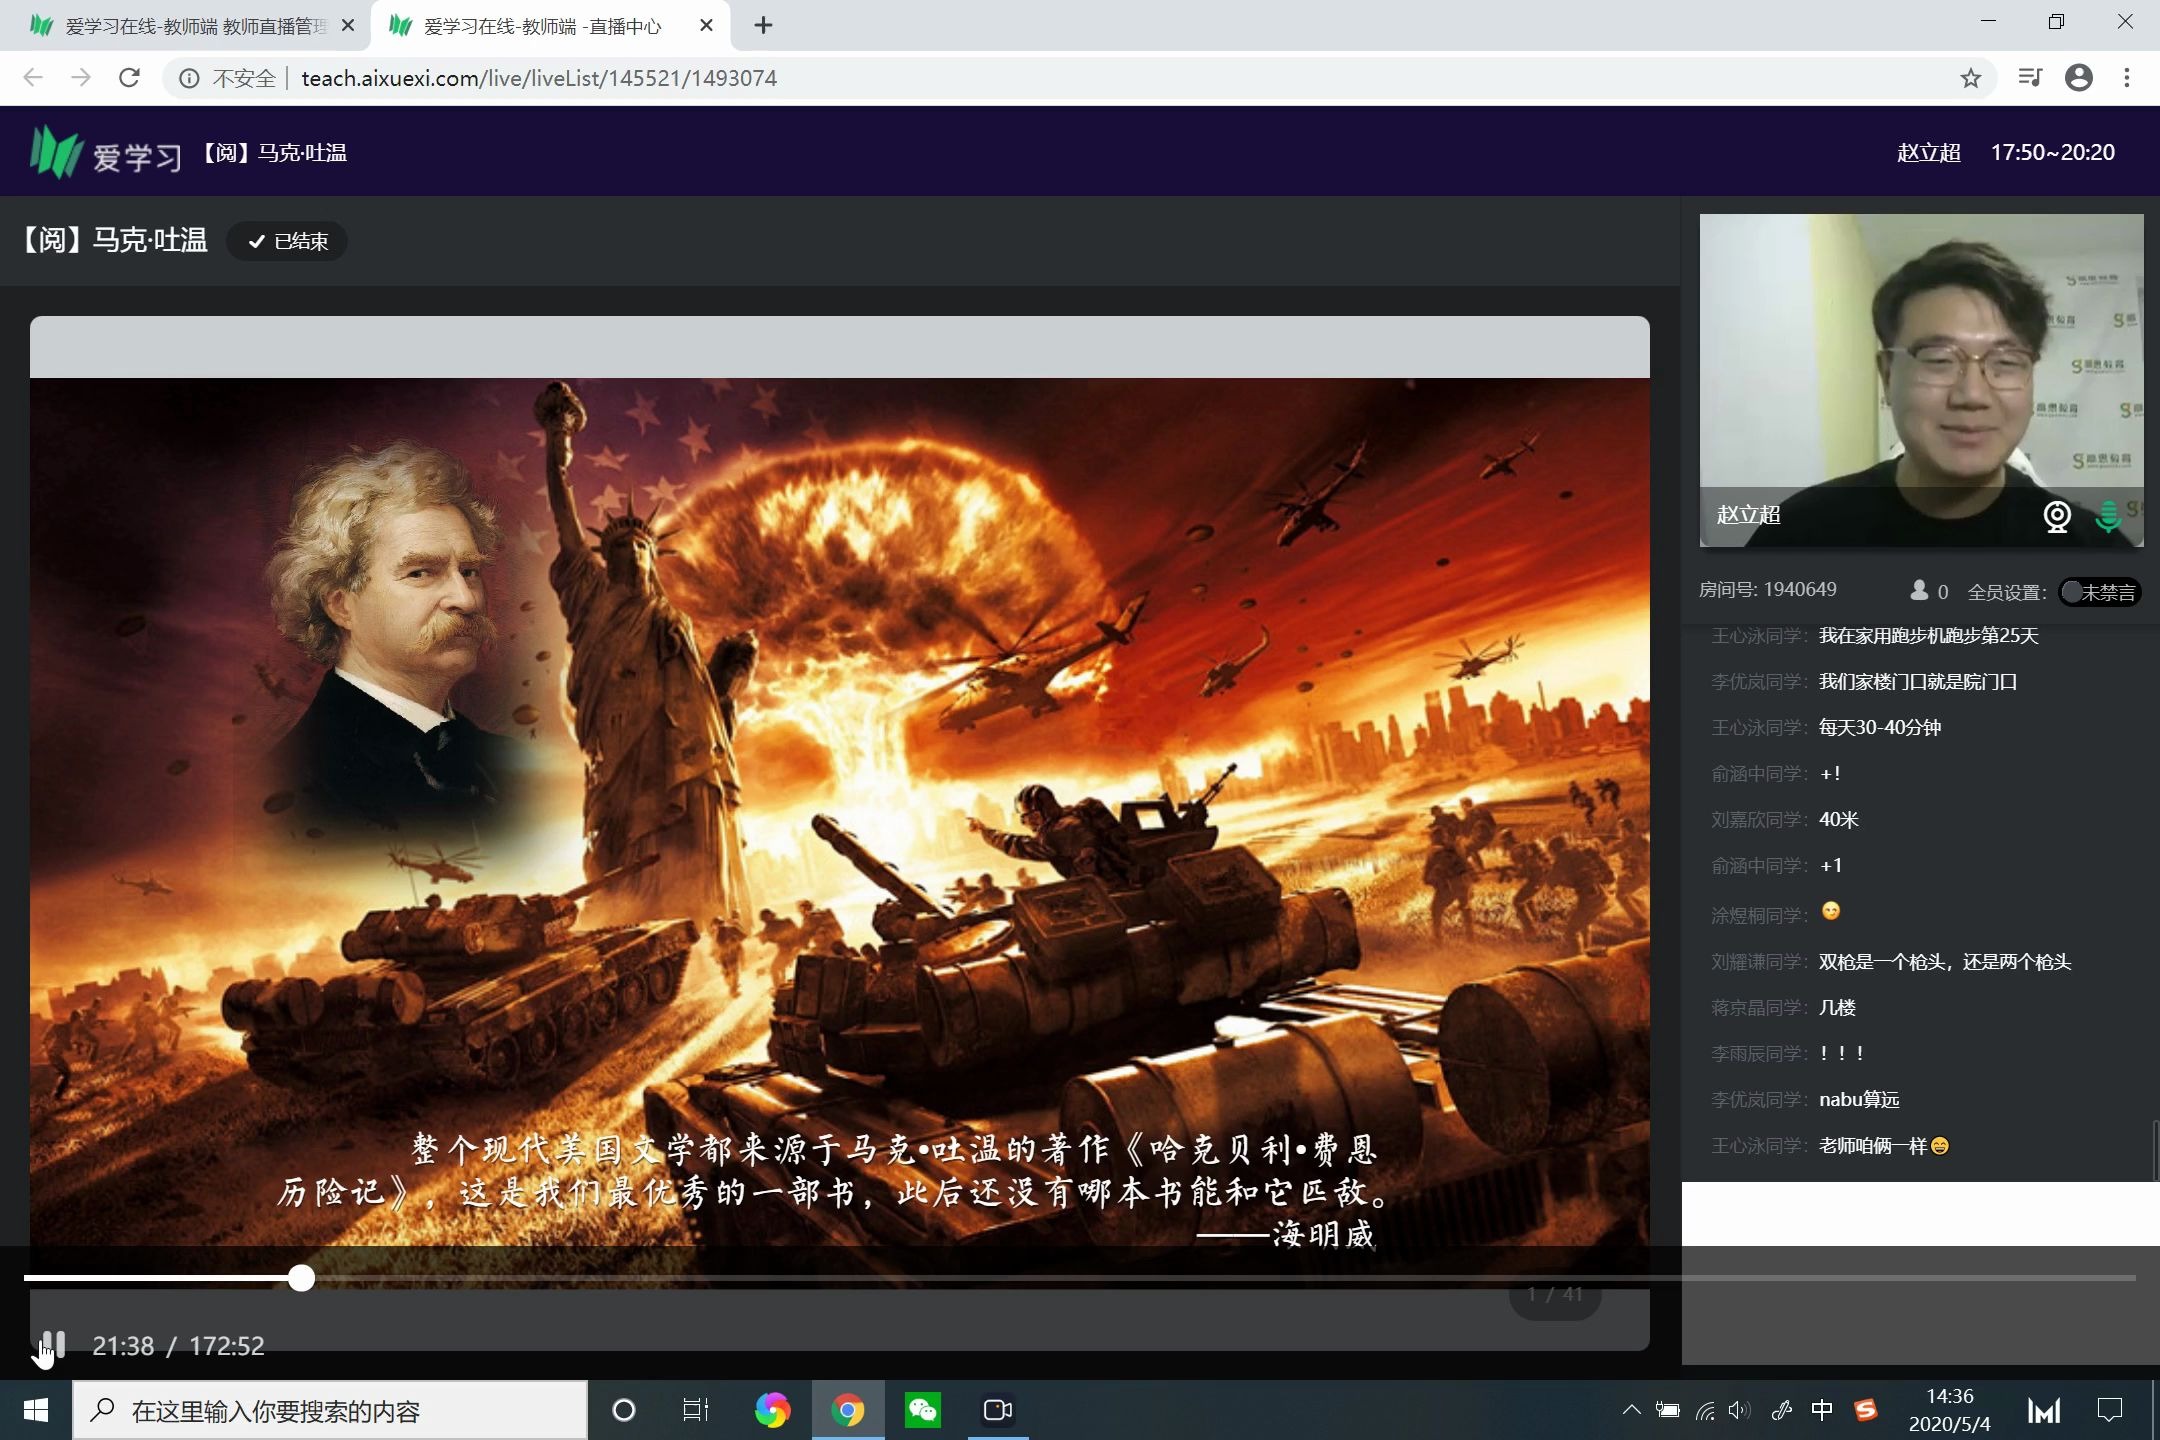Image resolution: width=2160 pixels, height=1440 pixels.
Task: Click the green microphone icon on teacher video
Action: click(x=2108, y=516)
